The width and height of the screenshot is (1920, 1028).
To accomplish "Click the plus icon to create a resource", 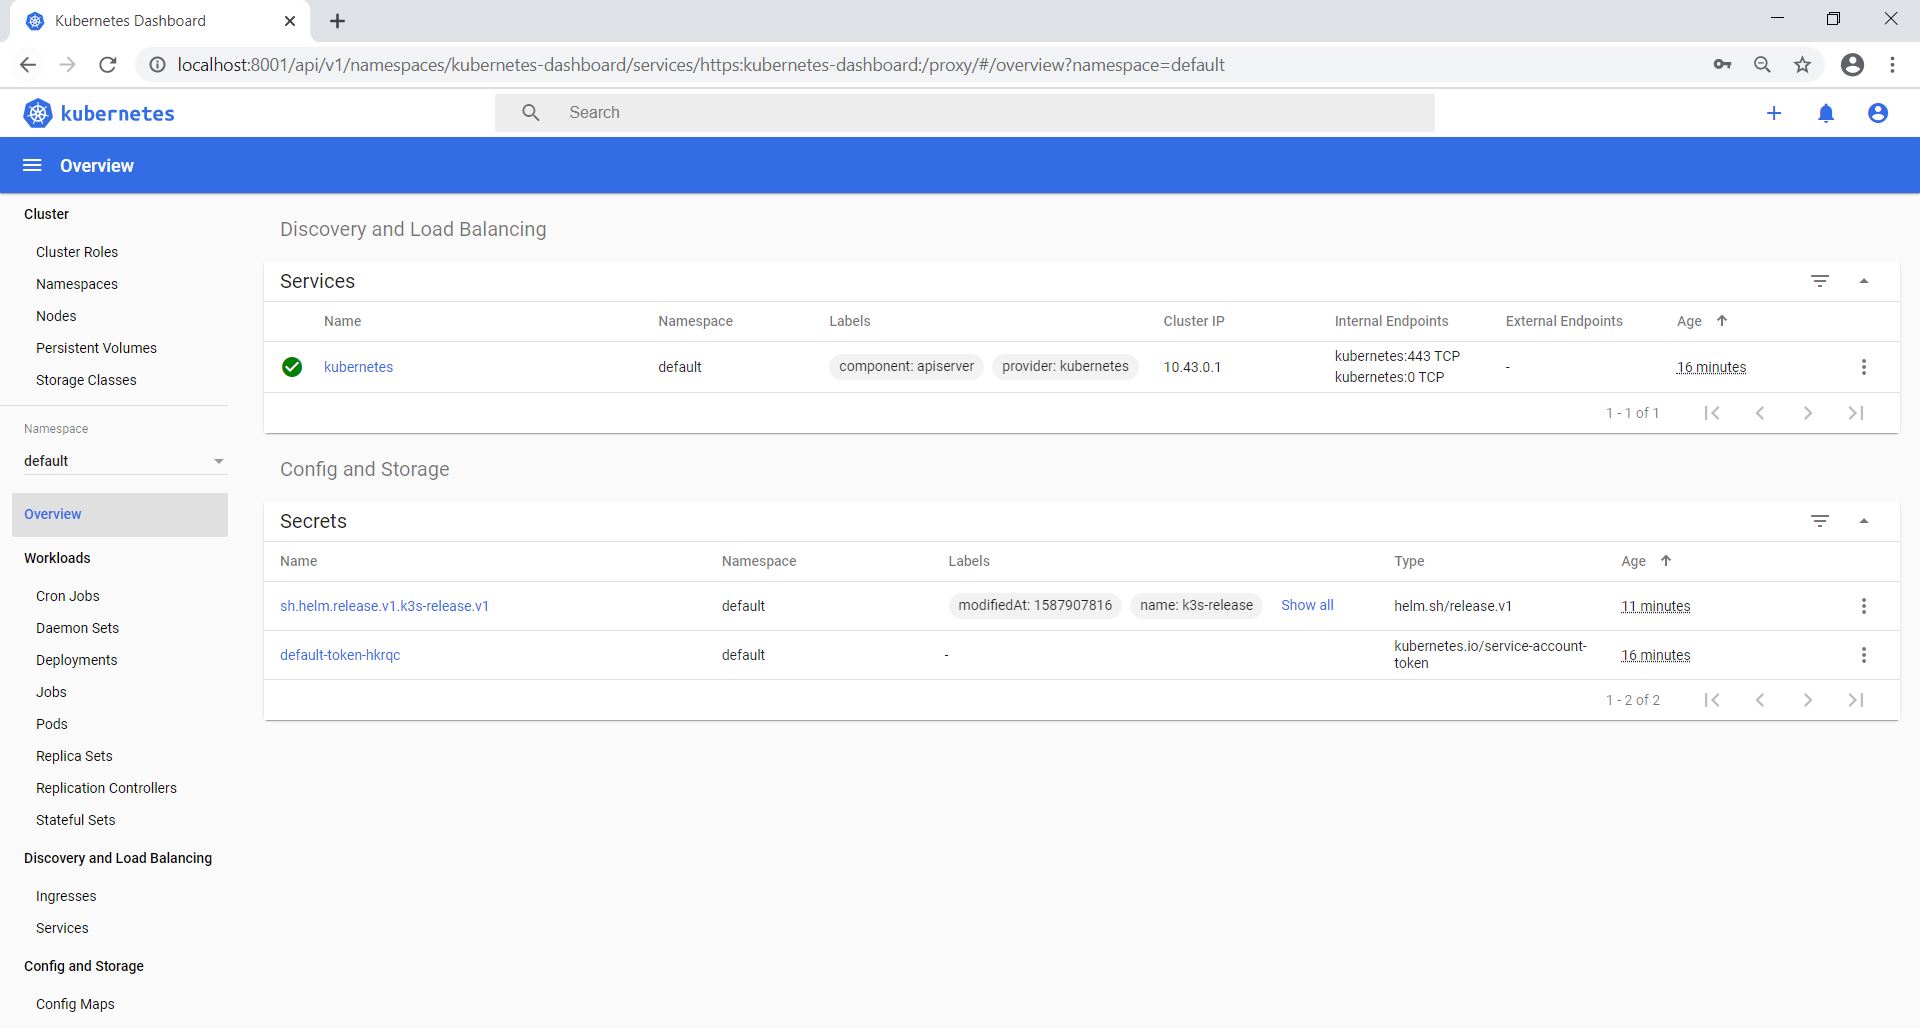I will [x=1773, y=114].
